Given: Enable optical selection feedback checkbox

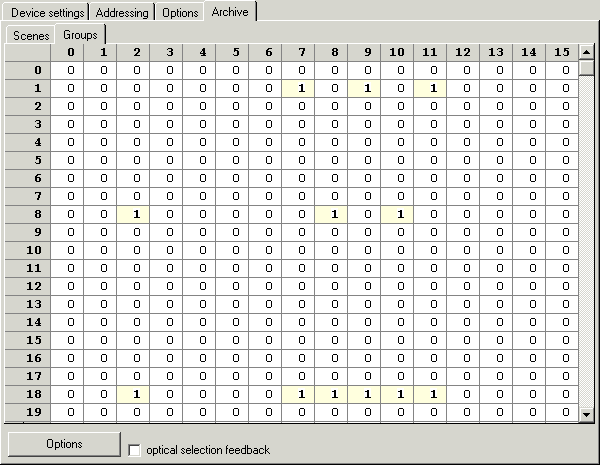Looking at the screenshot, I should pos(134,450).
